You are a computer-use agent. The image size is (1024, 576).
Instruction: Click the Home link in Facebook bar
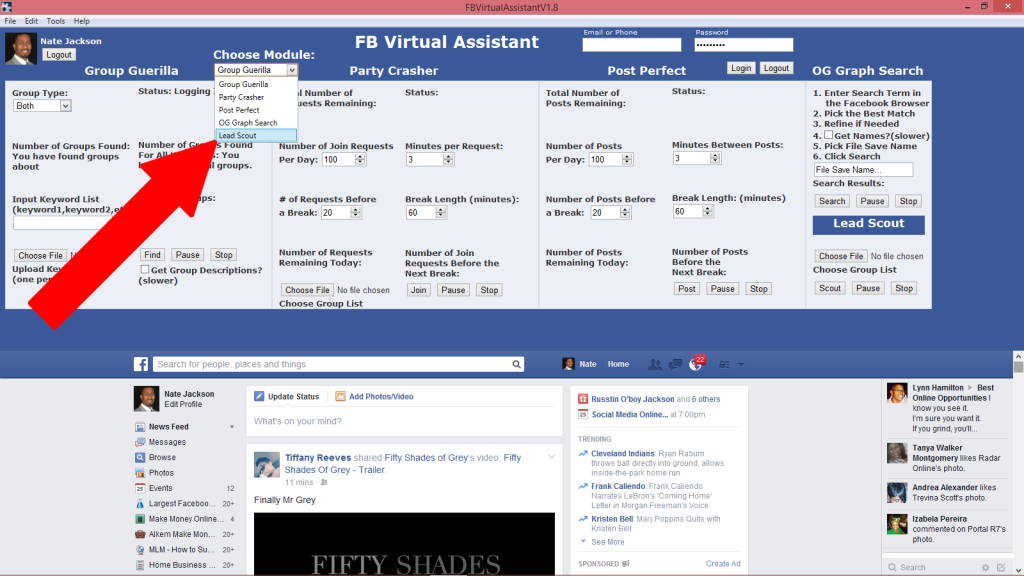tap(618, 364)
